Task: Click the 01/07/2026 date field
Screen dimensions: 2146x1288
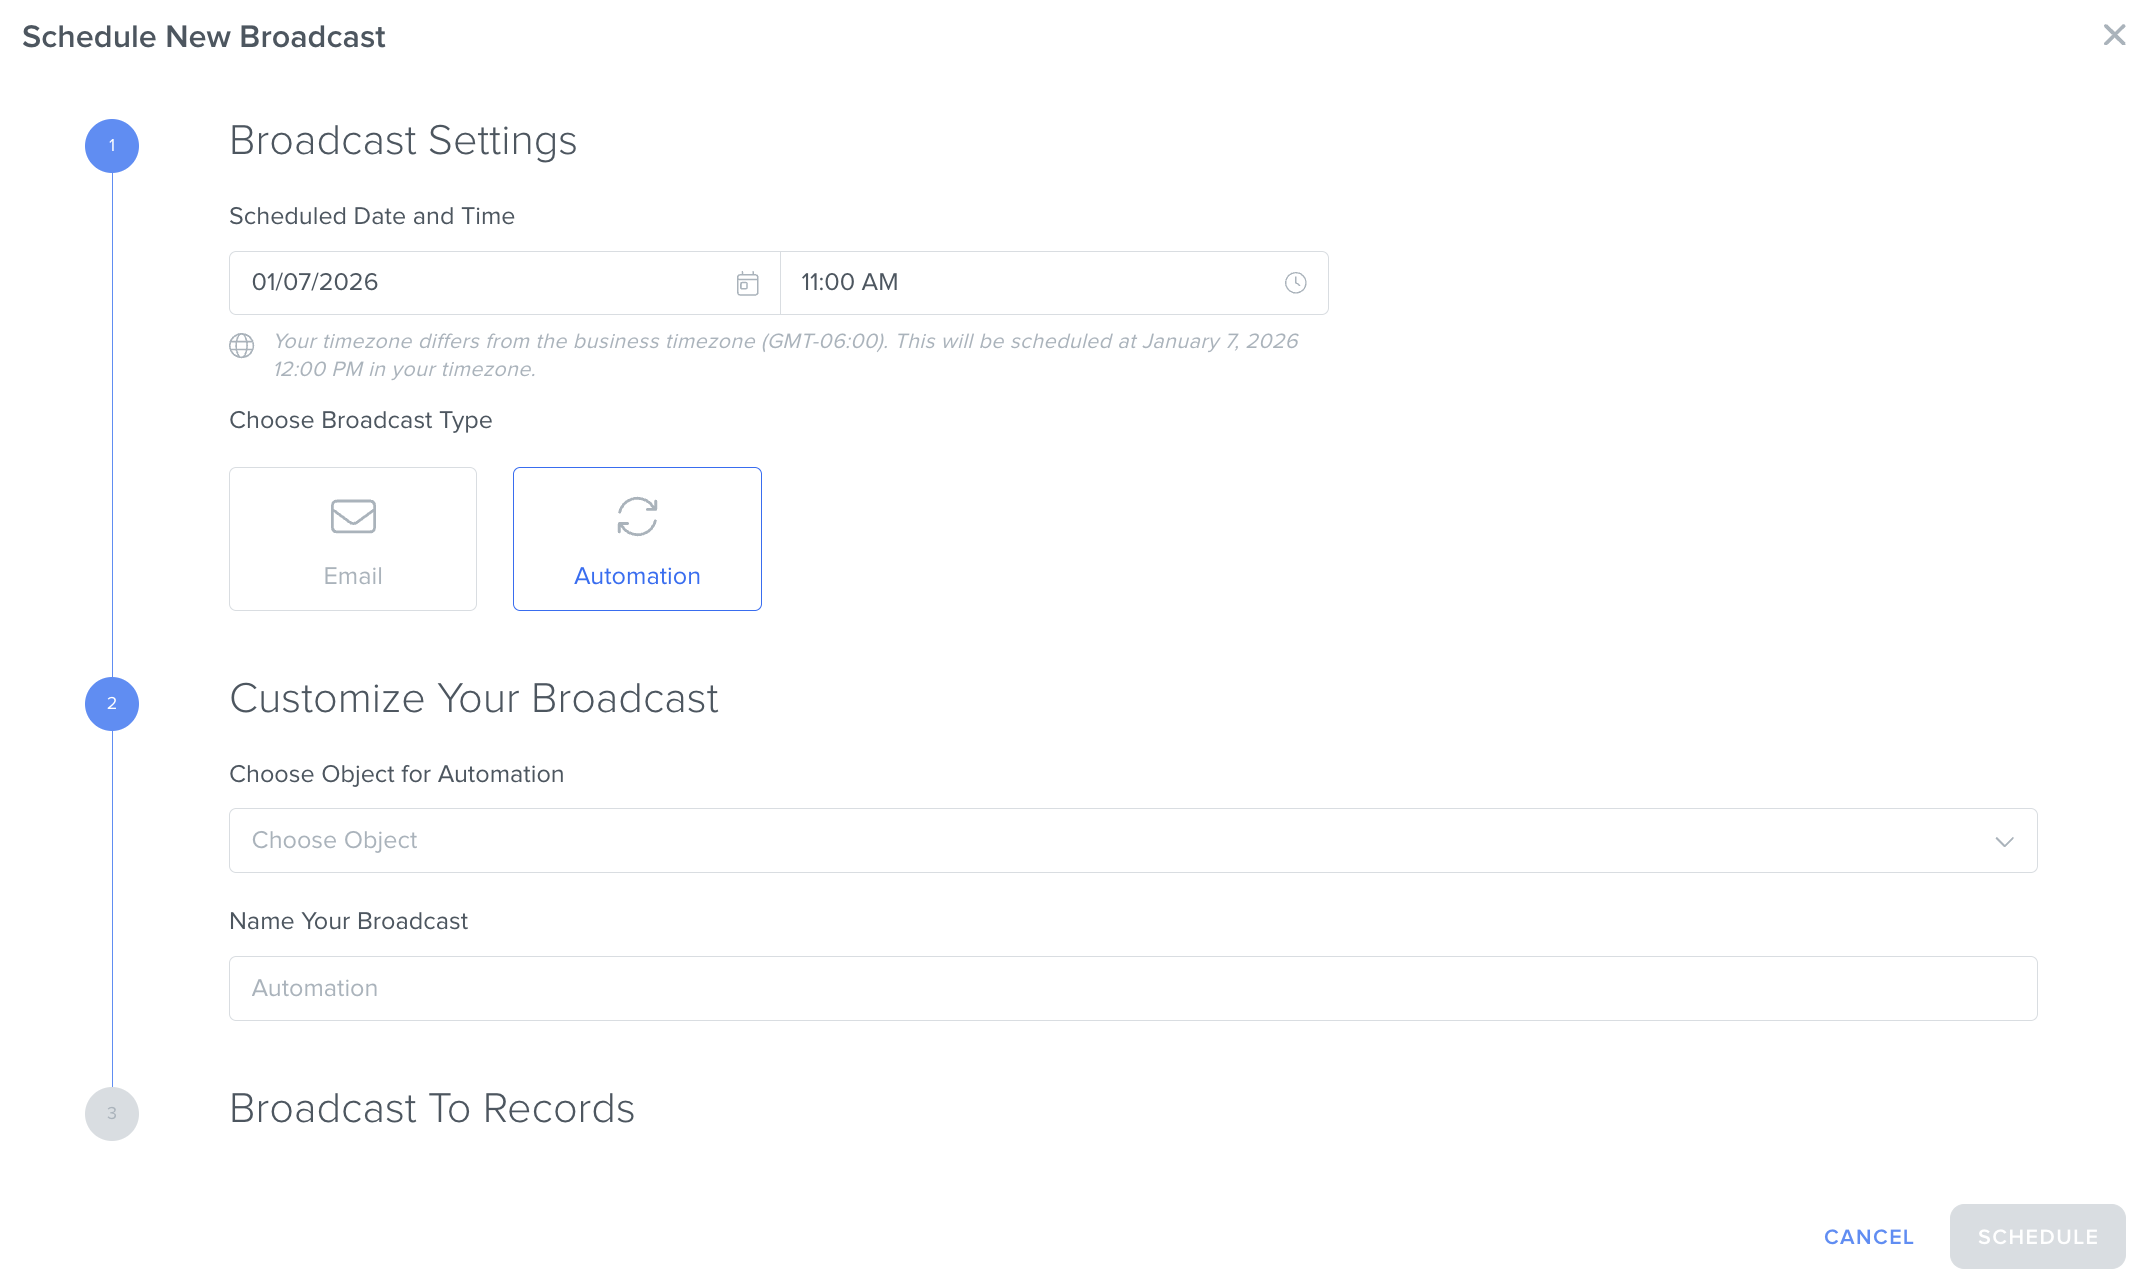Action: coord(480,283)
